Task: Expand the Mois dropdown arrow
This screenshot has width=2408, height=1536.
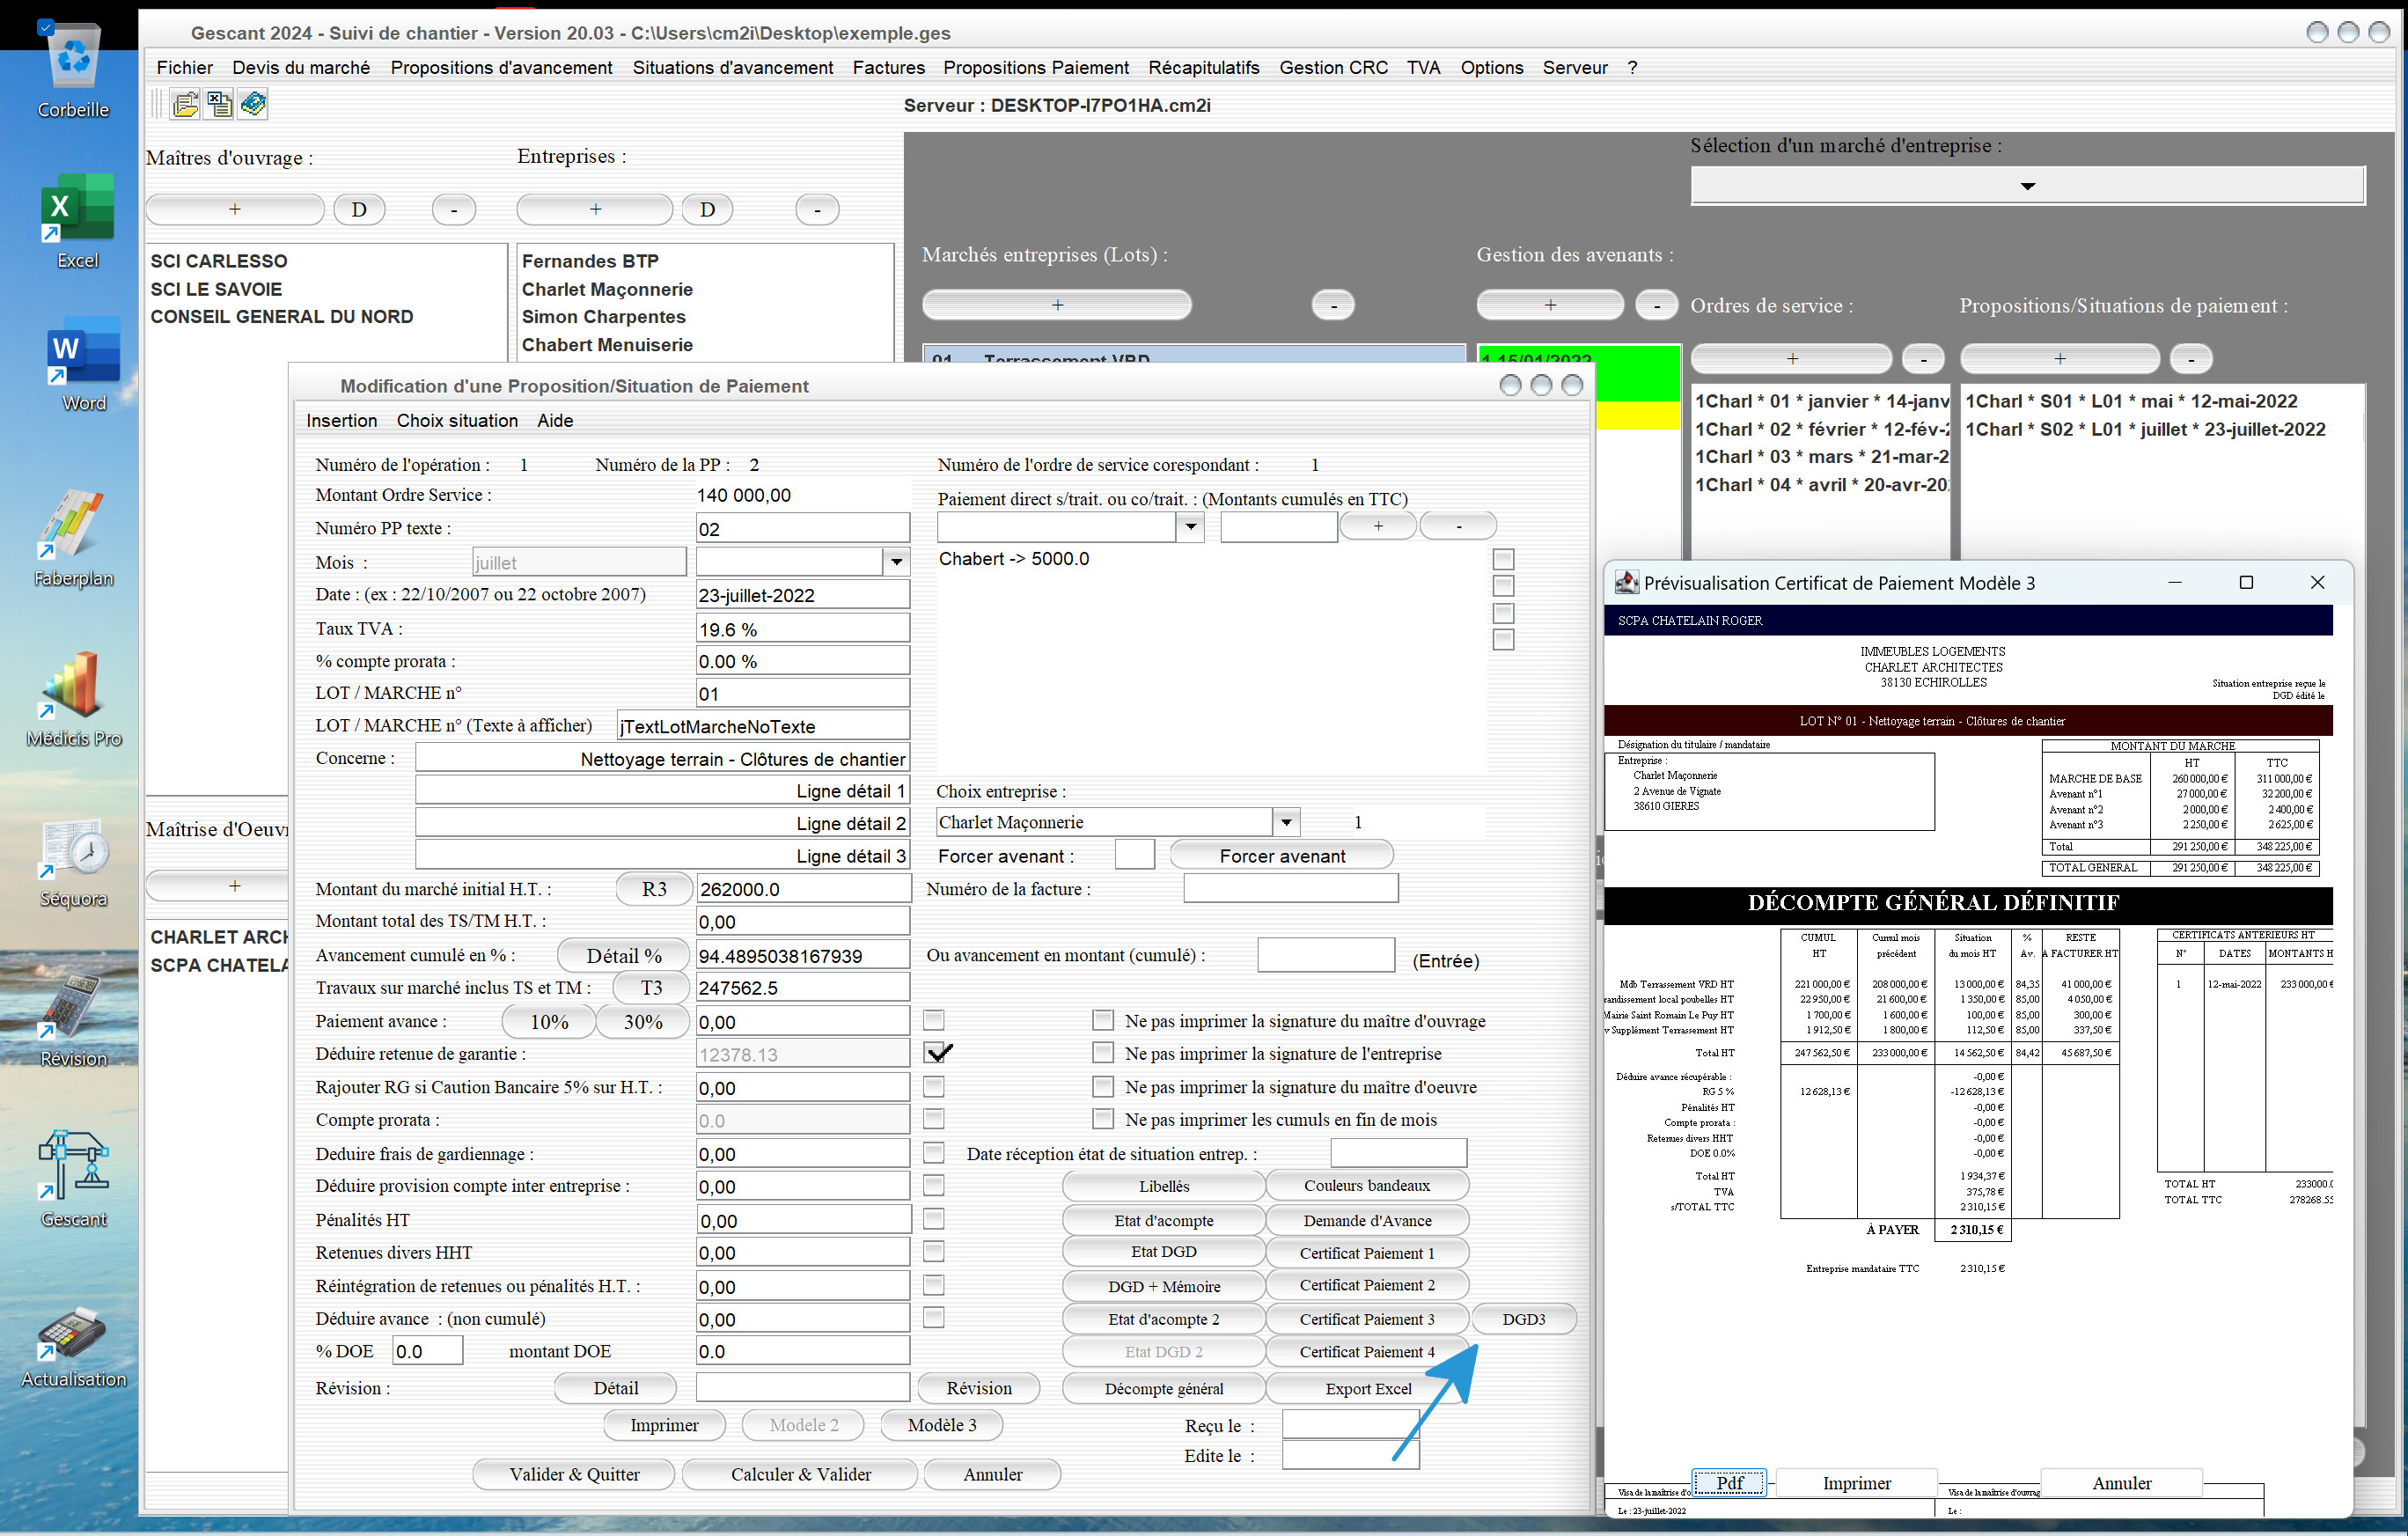Action: point(896,562)
